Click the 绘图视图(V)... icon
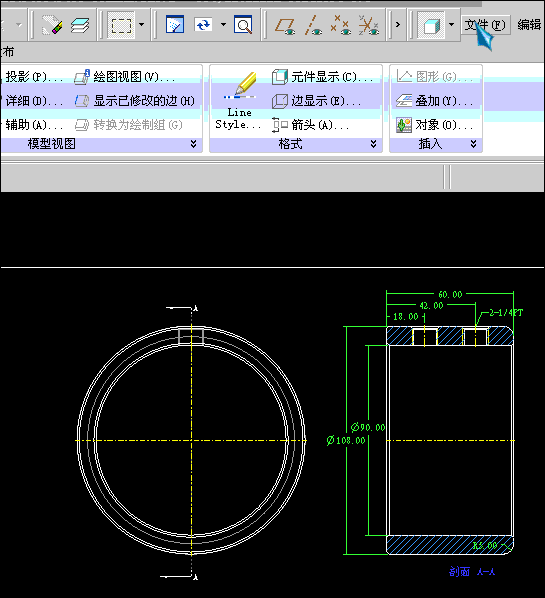This screenshot has height=598, width=545. click(82, 77)
